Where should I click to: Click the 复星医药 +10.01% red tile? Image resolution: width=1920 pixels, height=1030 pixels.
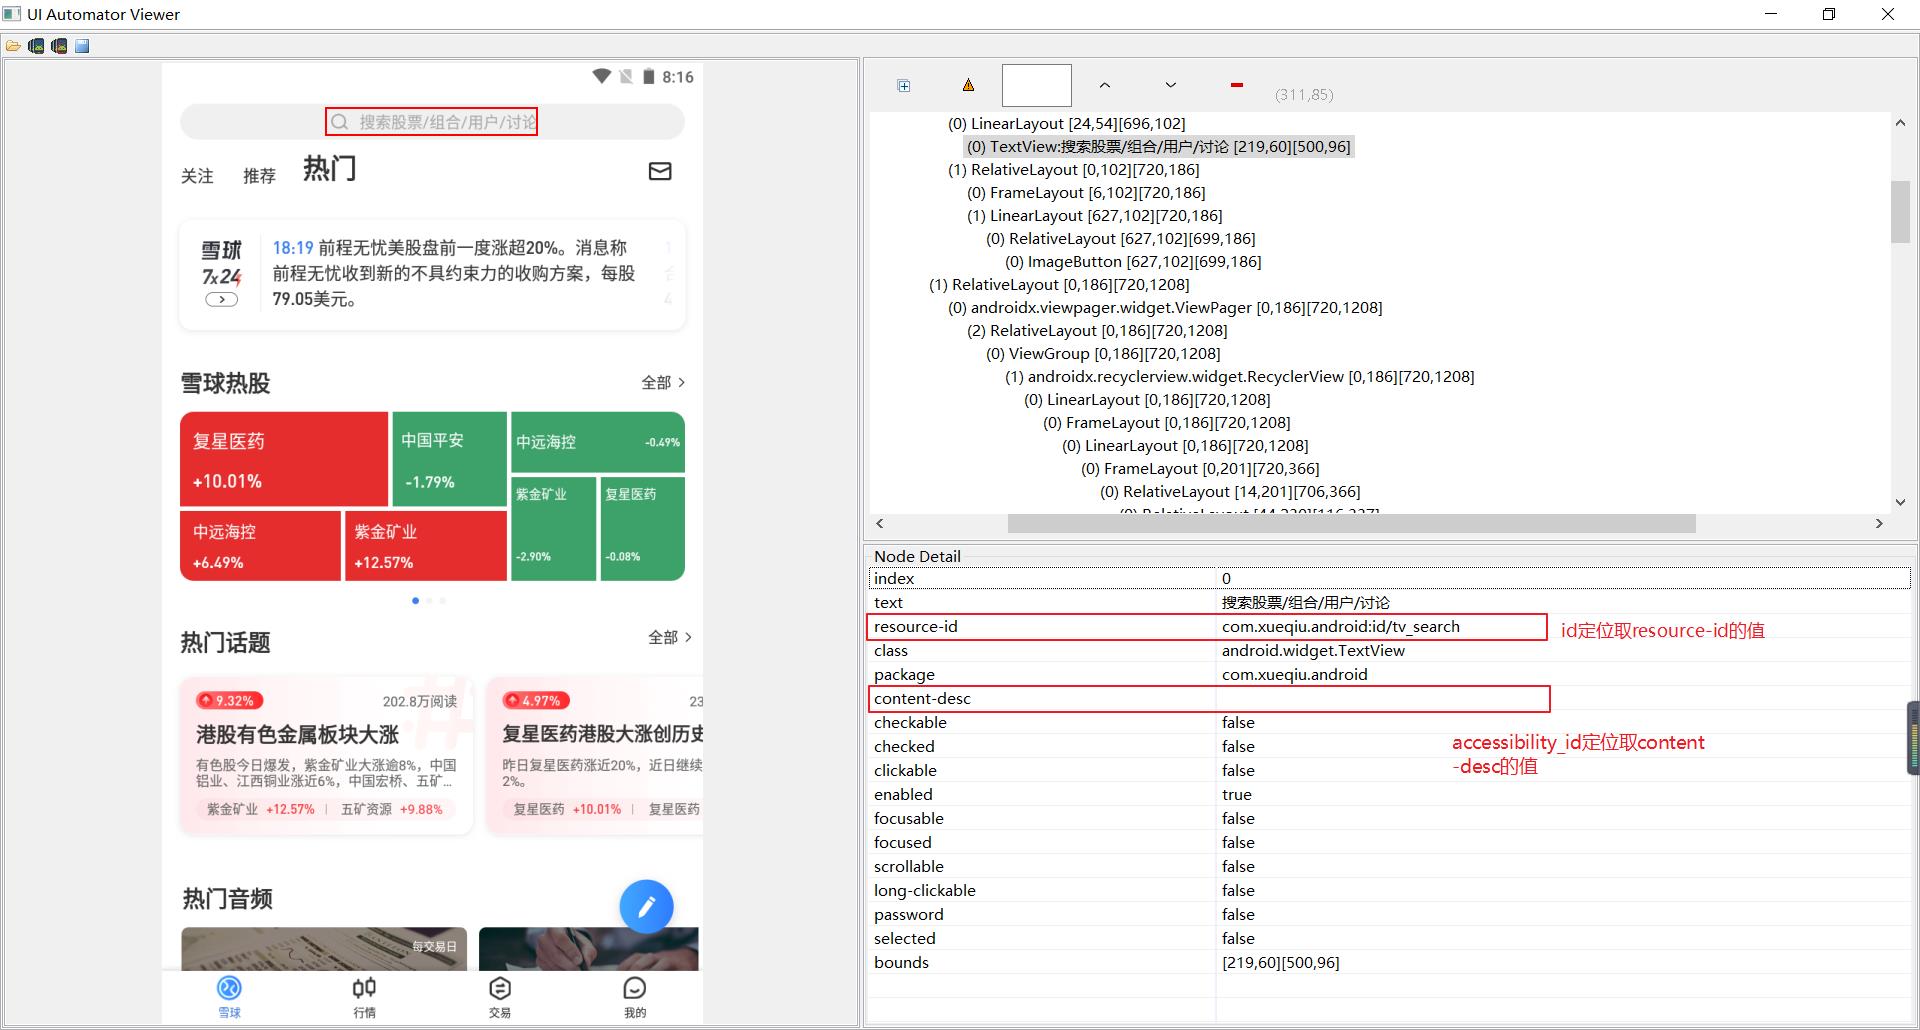pos(284,459)
